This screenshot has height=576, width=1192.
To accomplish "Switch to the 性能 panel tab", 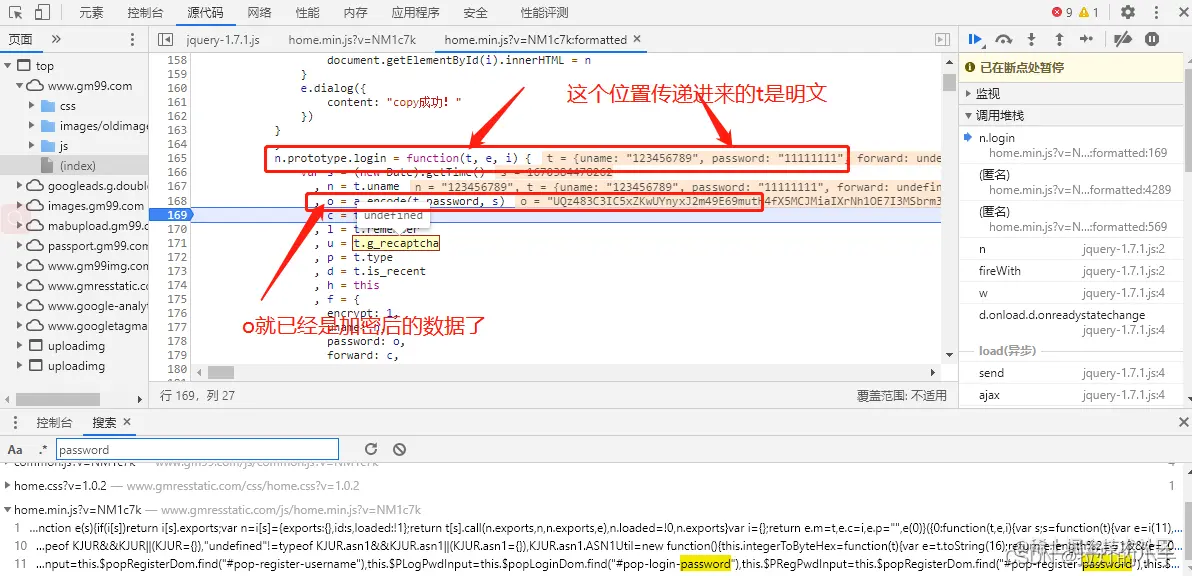I will point(307,13).
